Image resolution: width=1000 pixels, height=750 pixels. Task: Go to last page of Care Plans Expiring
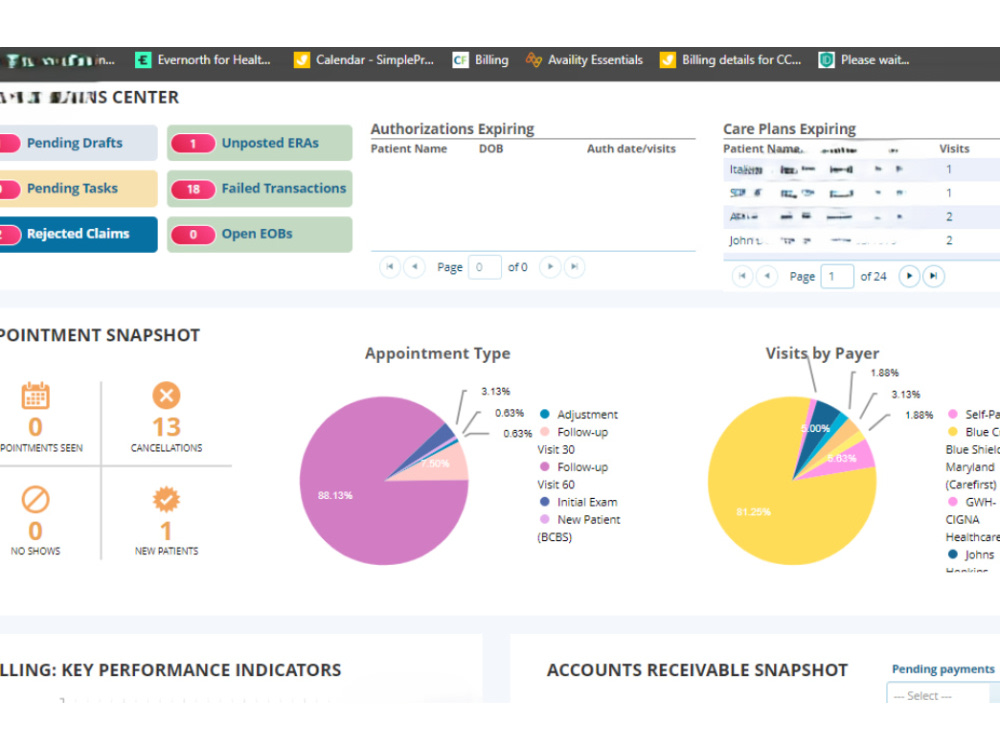coord(934,276)
